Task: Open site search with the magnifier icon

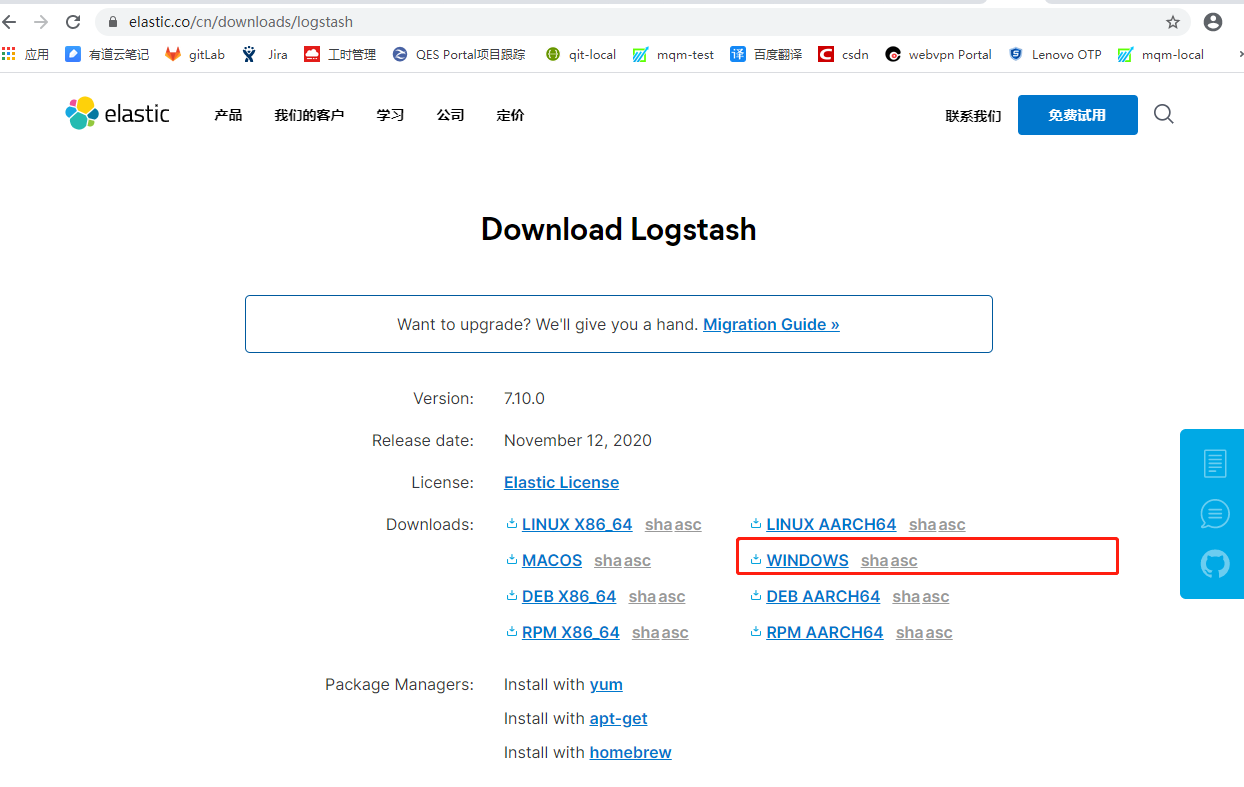Action: (1163, 114)
